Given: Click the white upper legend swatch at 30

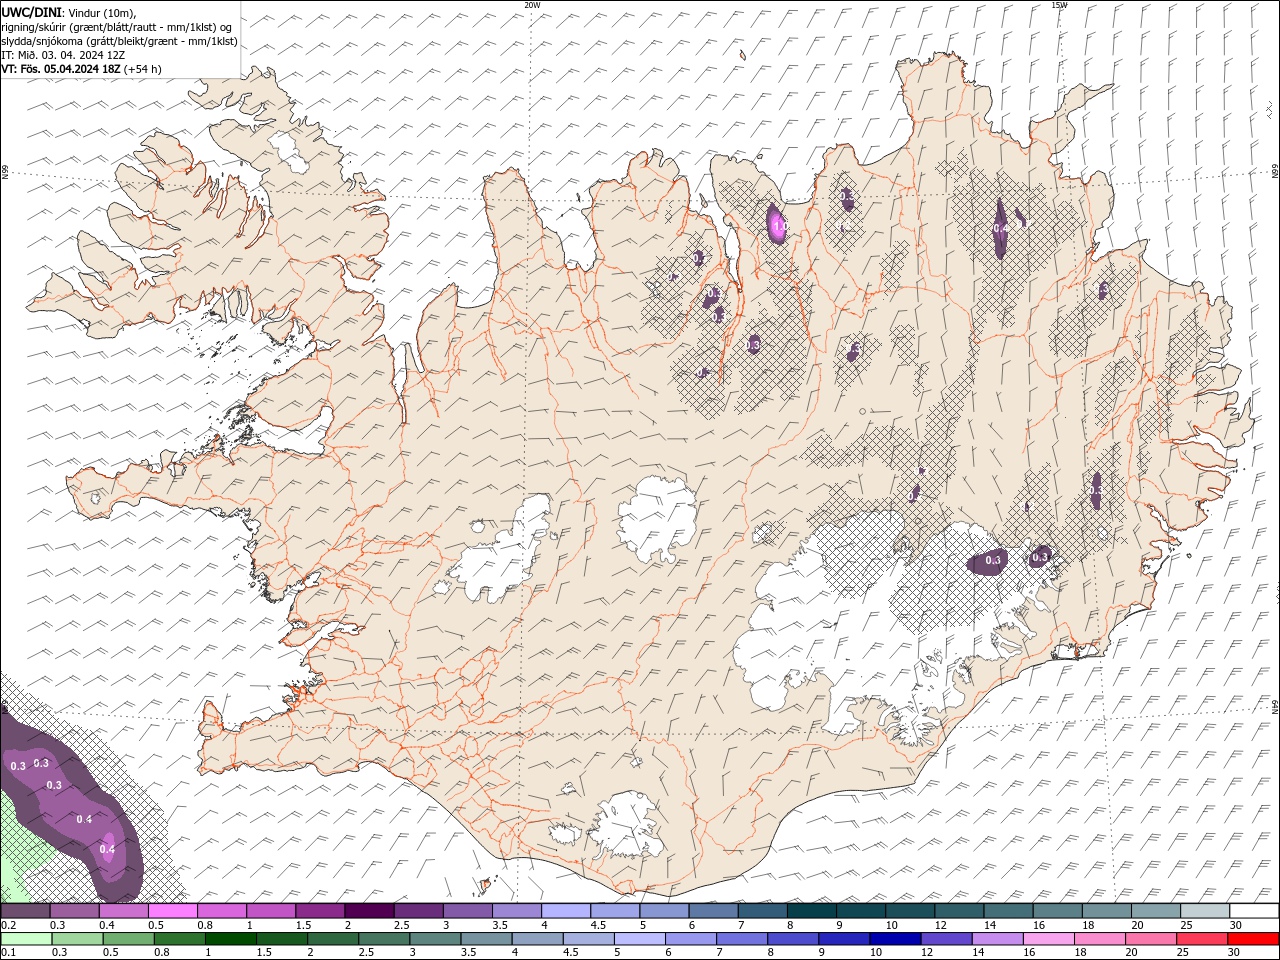Looking at the screenshot, I should (x=1254, y=911).
